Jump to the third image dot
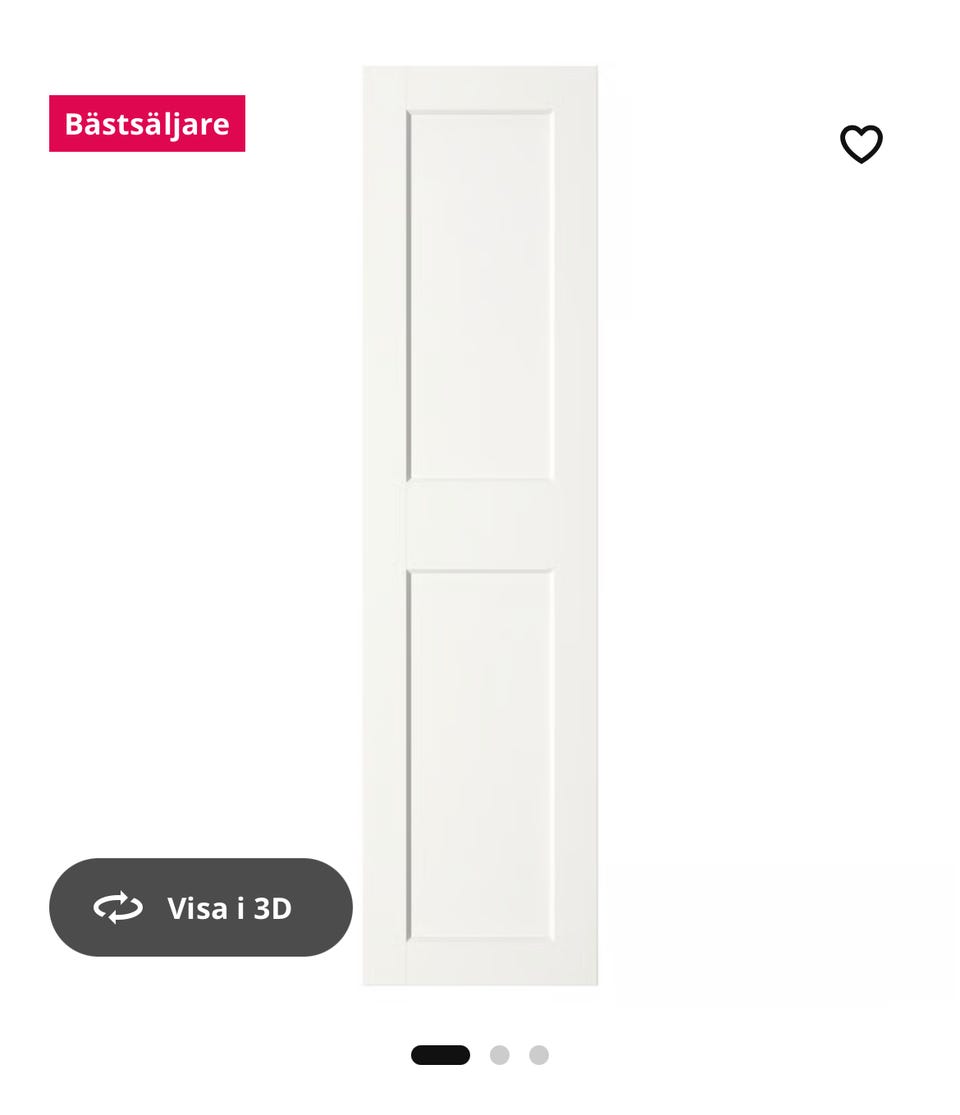 tap(539, 1055)
